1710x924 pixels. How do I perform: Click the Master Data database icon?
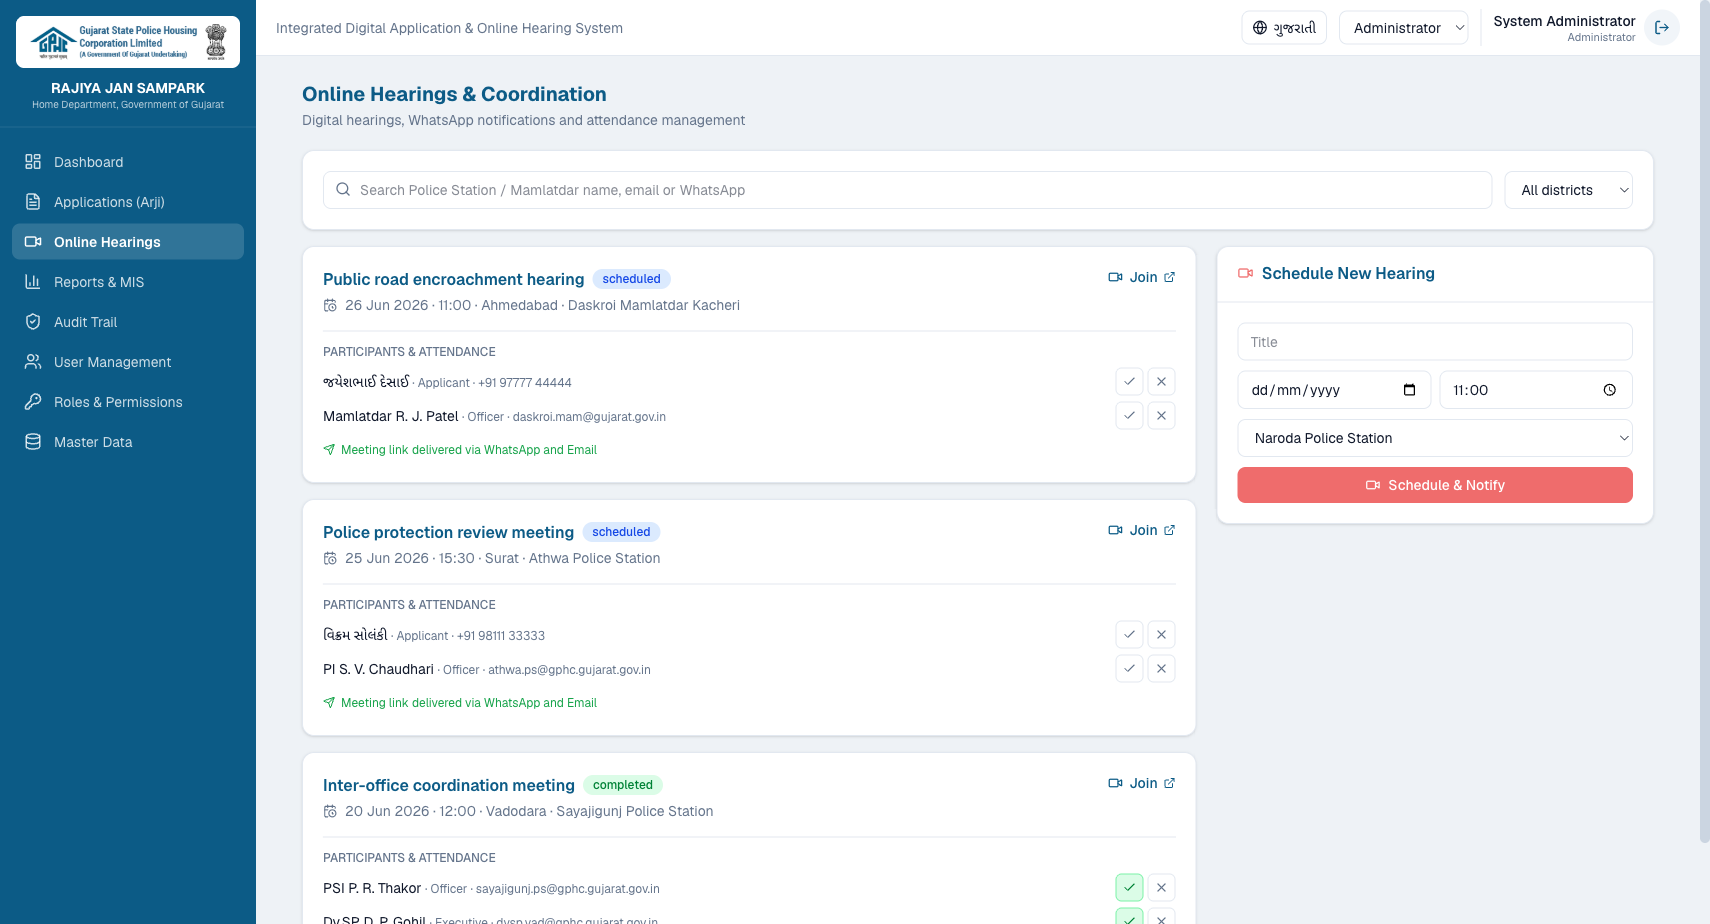(x=33, y=442)
